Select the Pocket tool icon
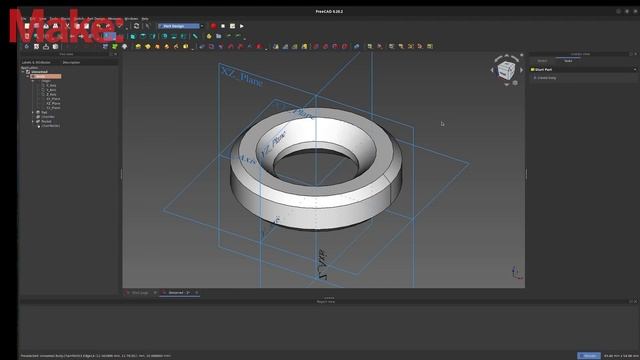The width and height of the screenshot is (640, 360). (202, 47)
